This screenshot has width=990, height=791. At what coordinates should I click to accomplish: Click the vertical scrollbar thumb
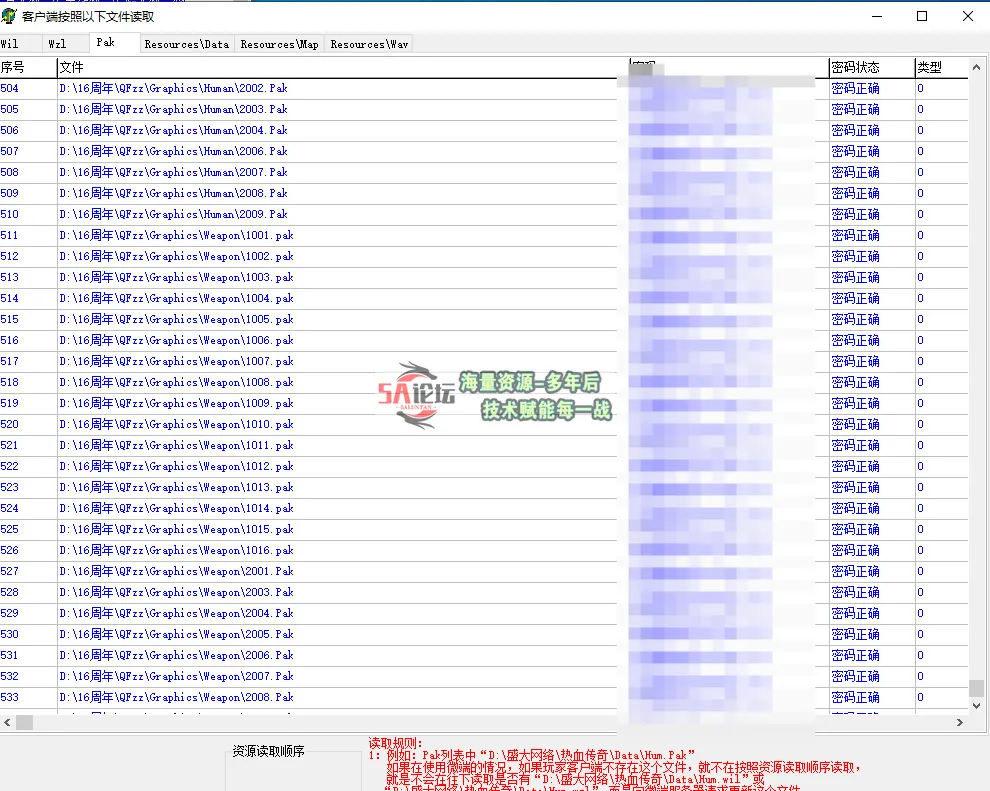[976, 687]
